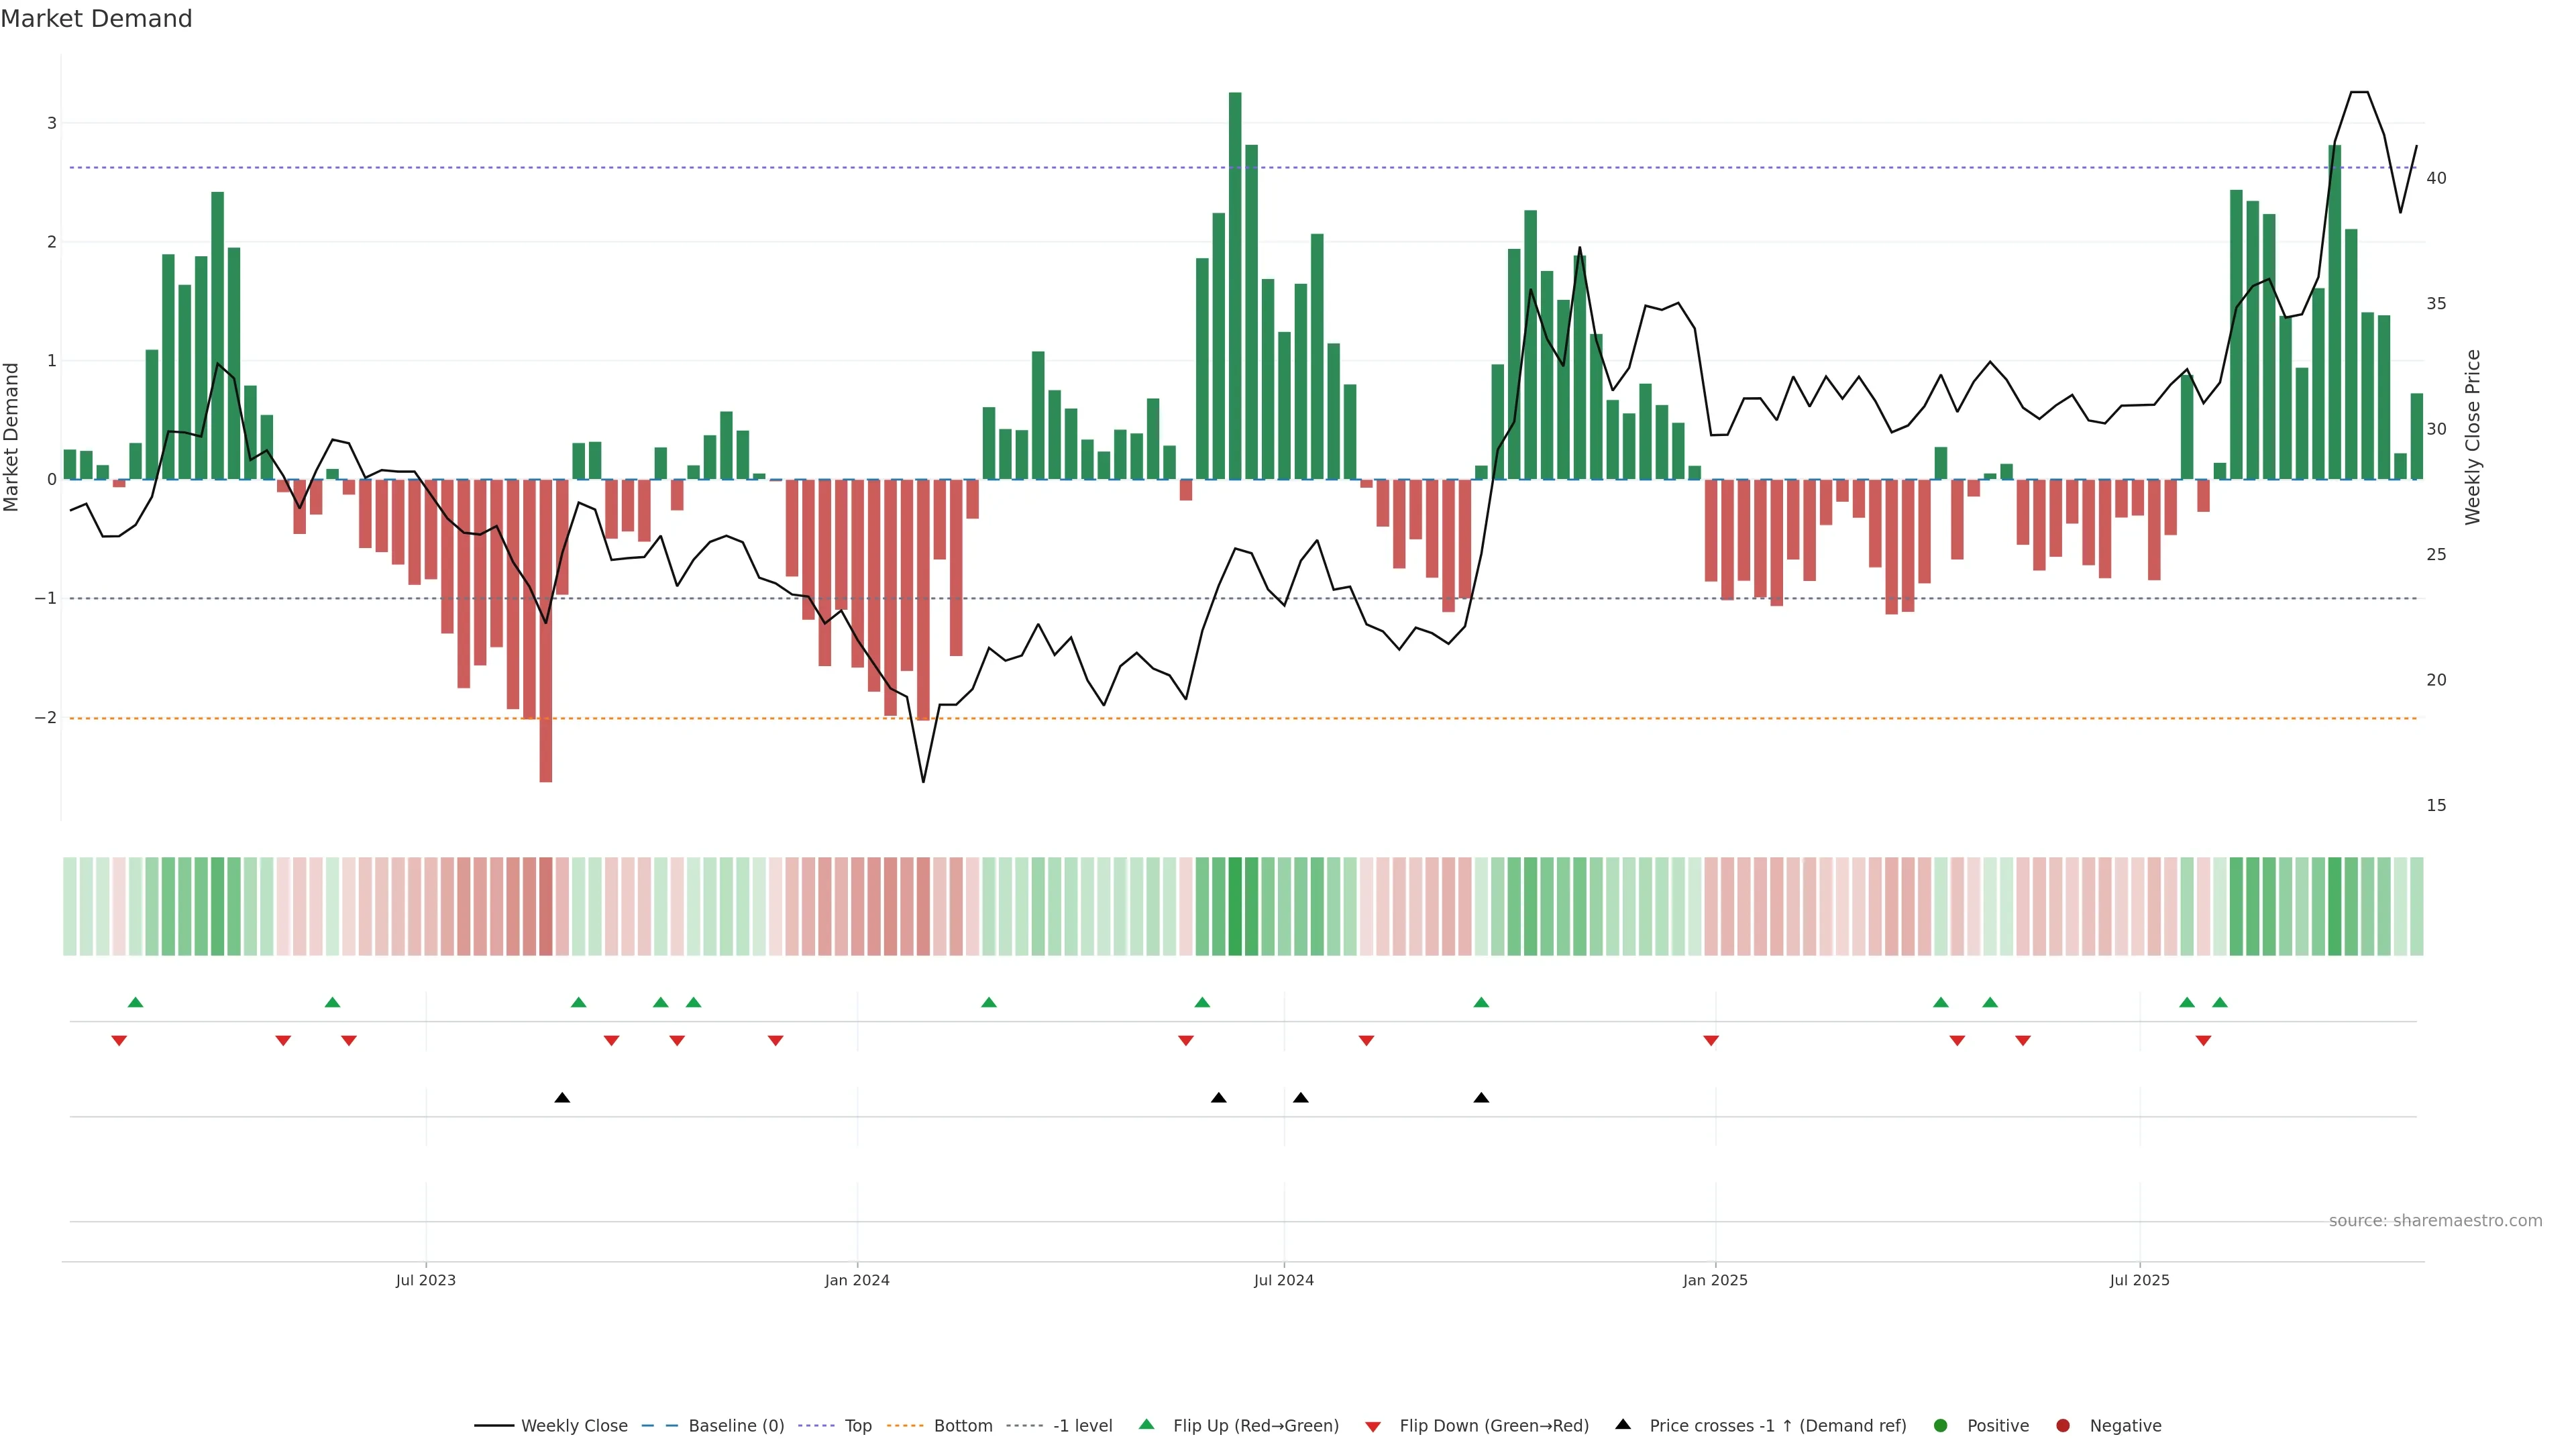The image size is (2576, 1449).
Task: Click the last black triangle price-cross marker
Action: click(1481, 1097)
